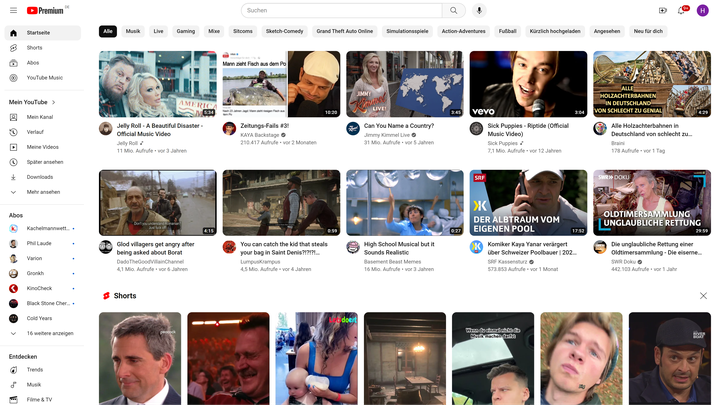Open Cold Years subscription channel

[x=43, y=318]
